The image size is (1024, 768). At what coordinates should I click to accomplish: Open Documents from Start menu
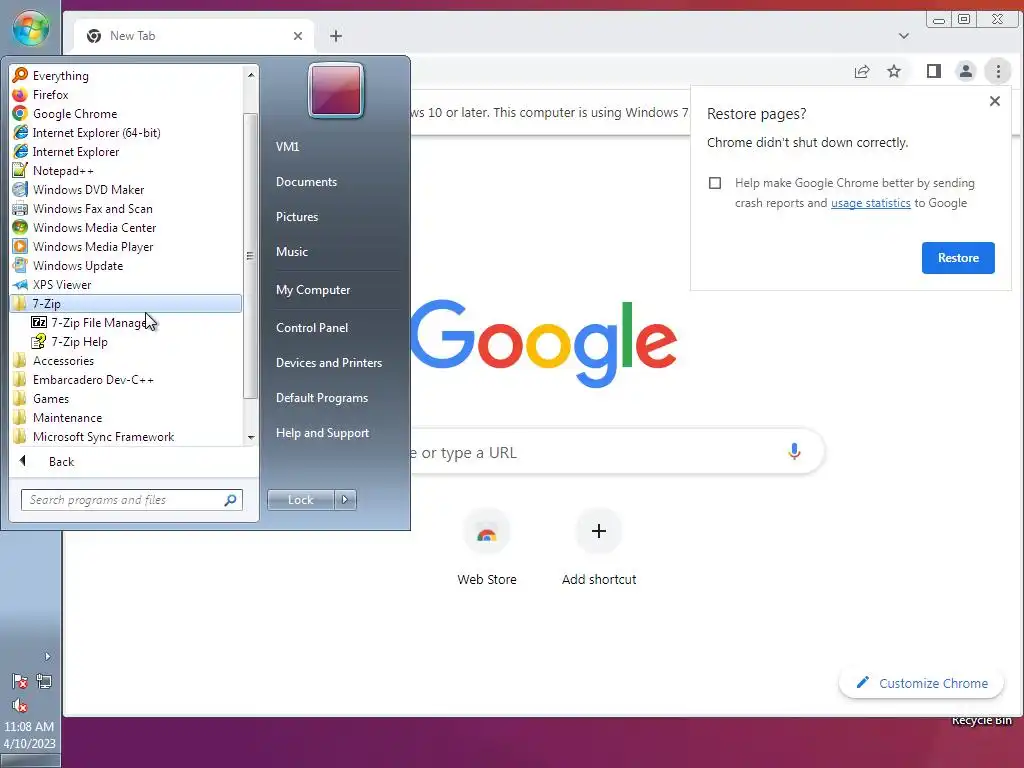click(306, 182)
